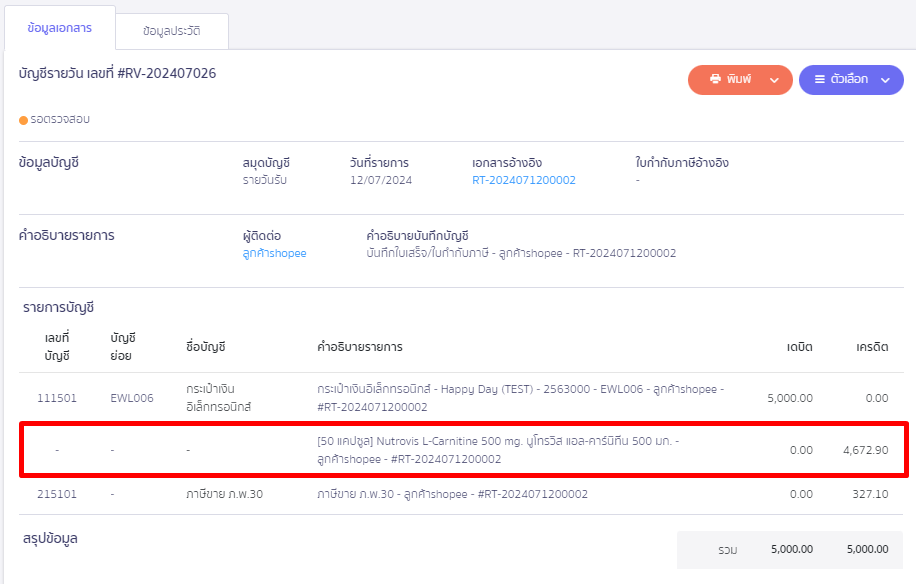Click the เดบิต column header
This screenshot has height=584, width=916.
[x=799, y=346]
